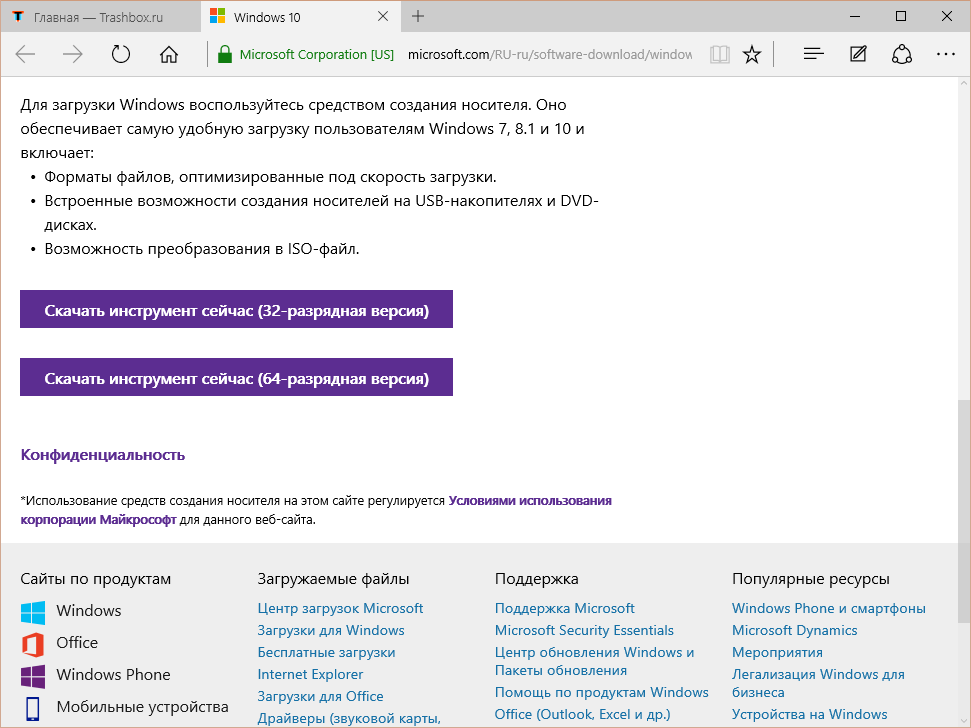Click the Возможность преобразования в ISO-файл bullet

click(202, 249)
